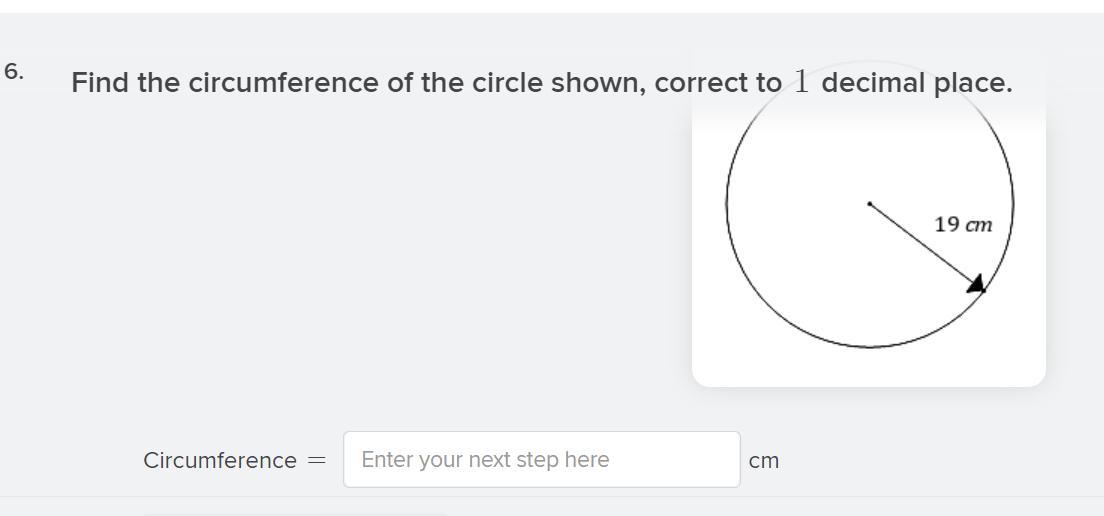Click the black arrowhead on the radius

[977, 285]
